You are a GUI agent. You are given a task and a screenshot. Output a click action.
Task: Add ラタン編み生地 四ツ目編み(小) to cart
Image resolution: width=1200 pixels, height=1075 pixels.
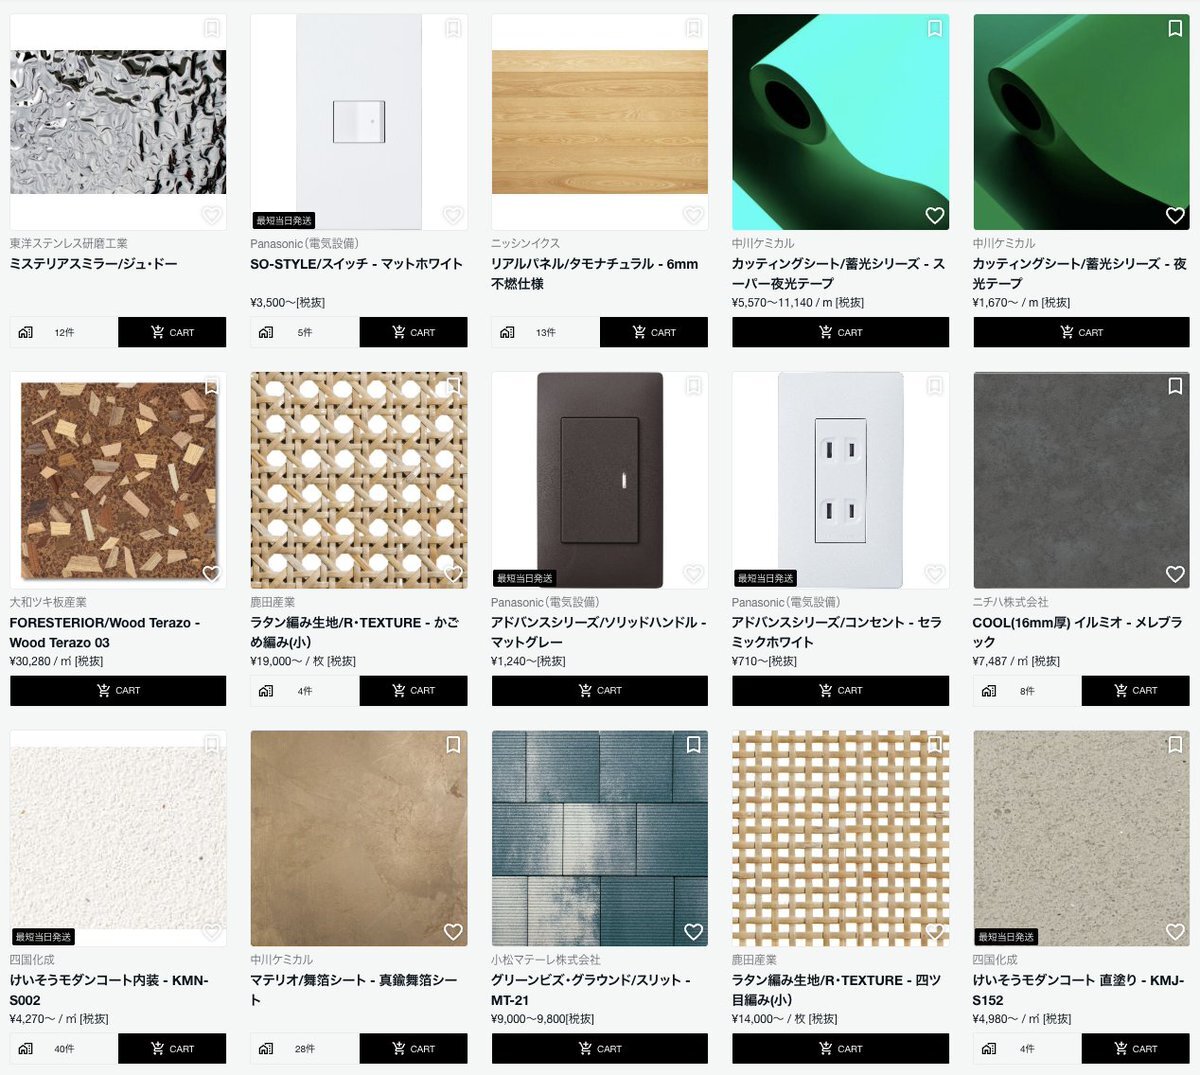(x=840, y=1049)
